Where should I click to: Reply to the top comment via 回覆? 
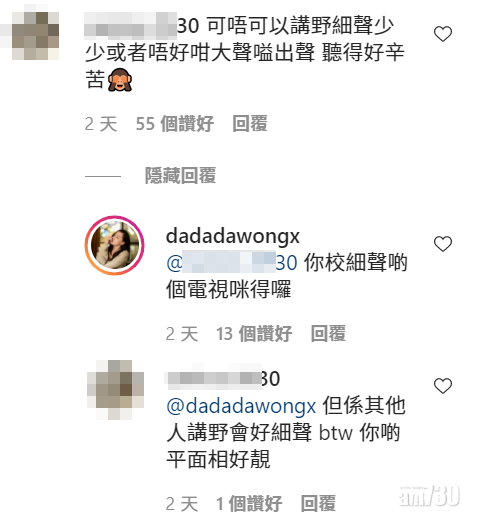pos(250,124)
